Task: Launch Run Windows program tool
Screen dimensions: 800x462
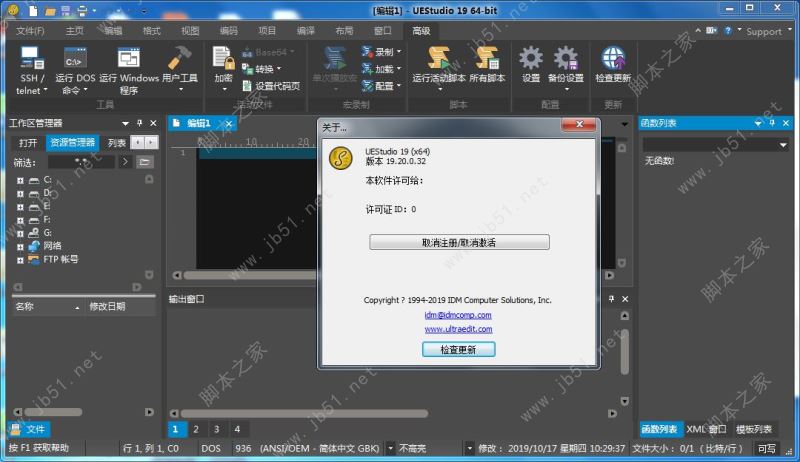Action: coord(129,70)
